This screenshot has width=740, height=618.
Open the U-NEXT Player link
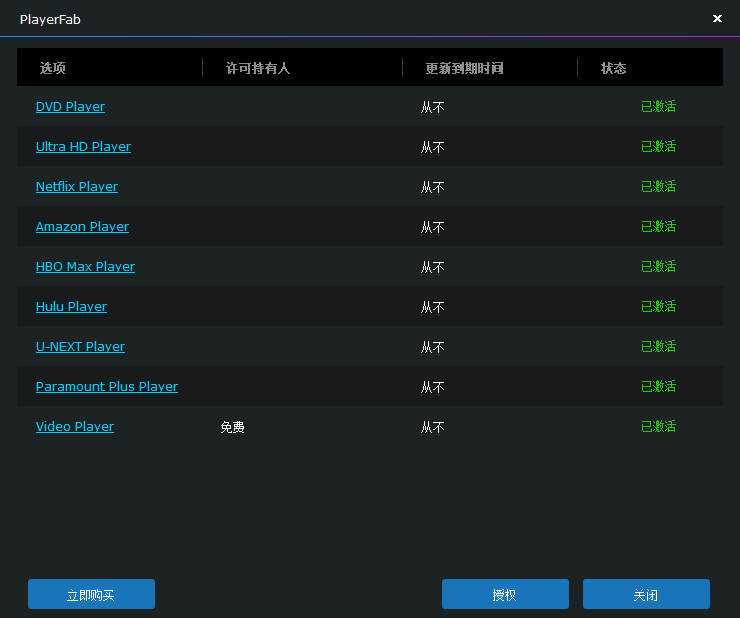(x=80, y=347)
